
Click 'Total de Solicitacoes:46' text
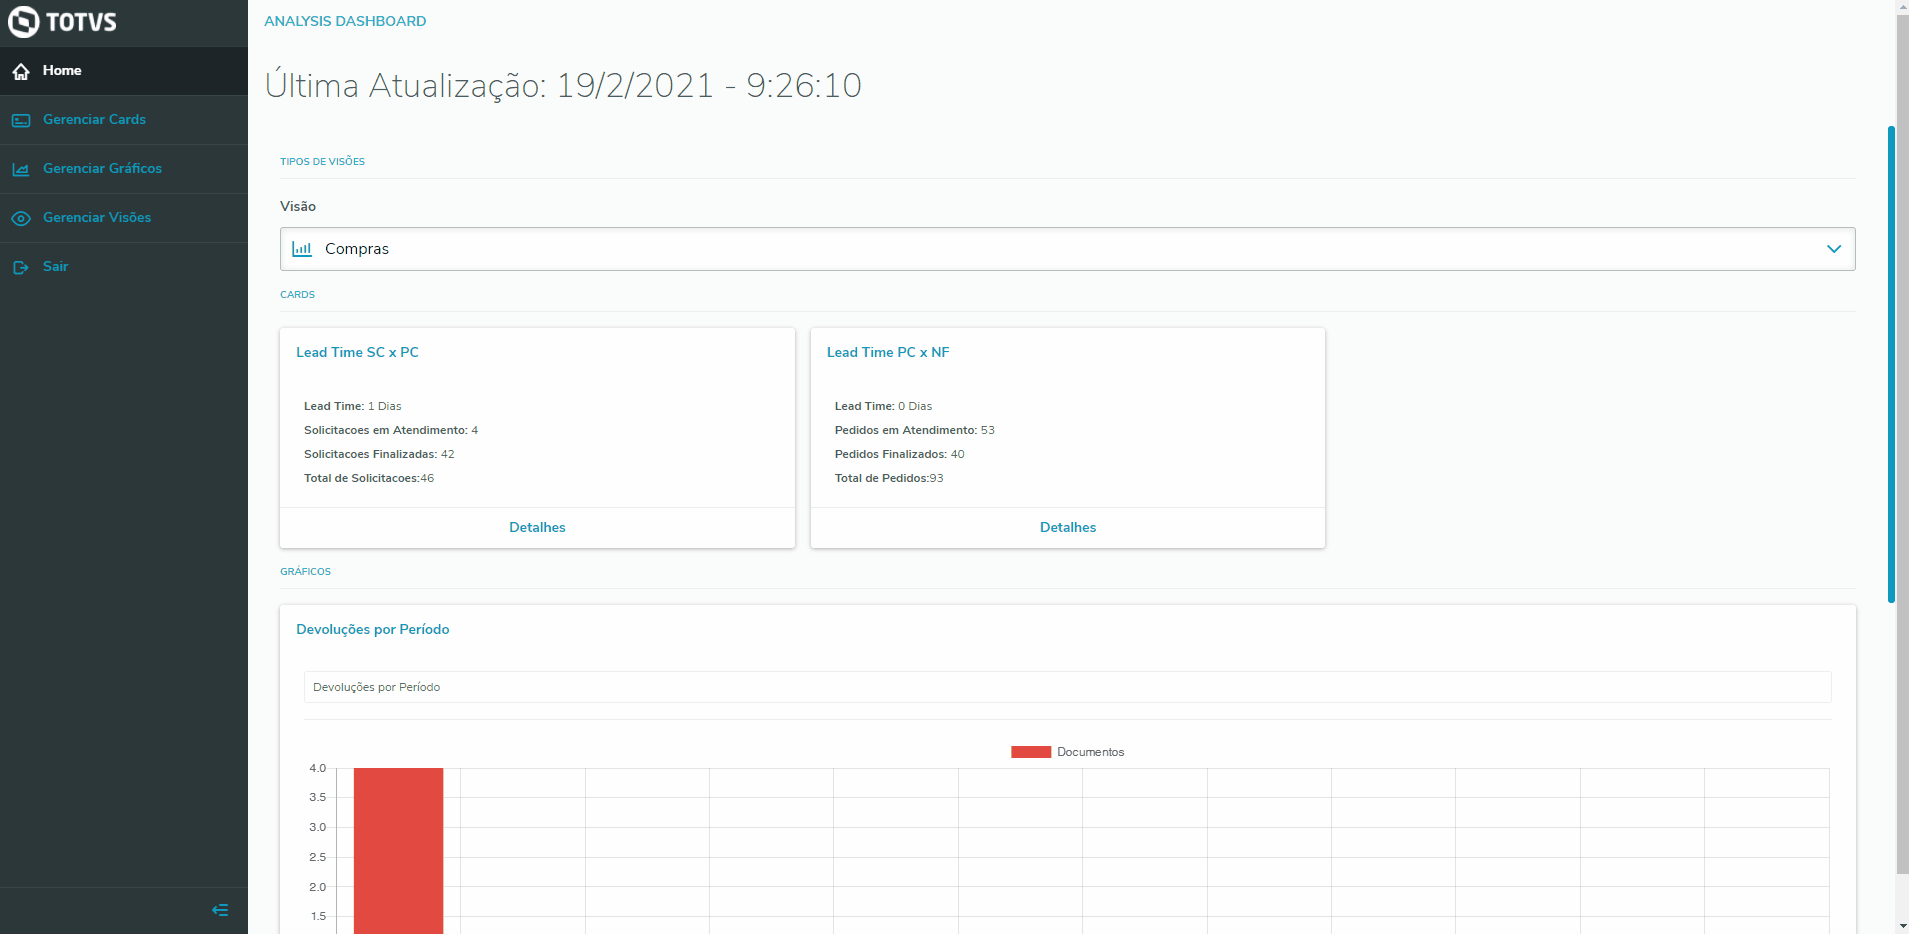[x=369, y=478]
